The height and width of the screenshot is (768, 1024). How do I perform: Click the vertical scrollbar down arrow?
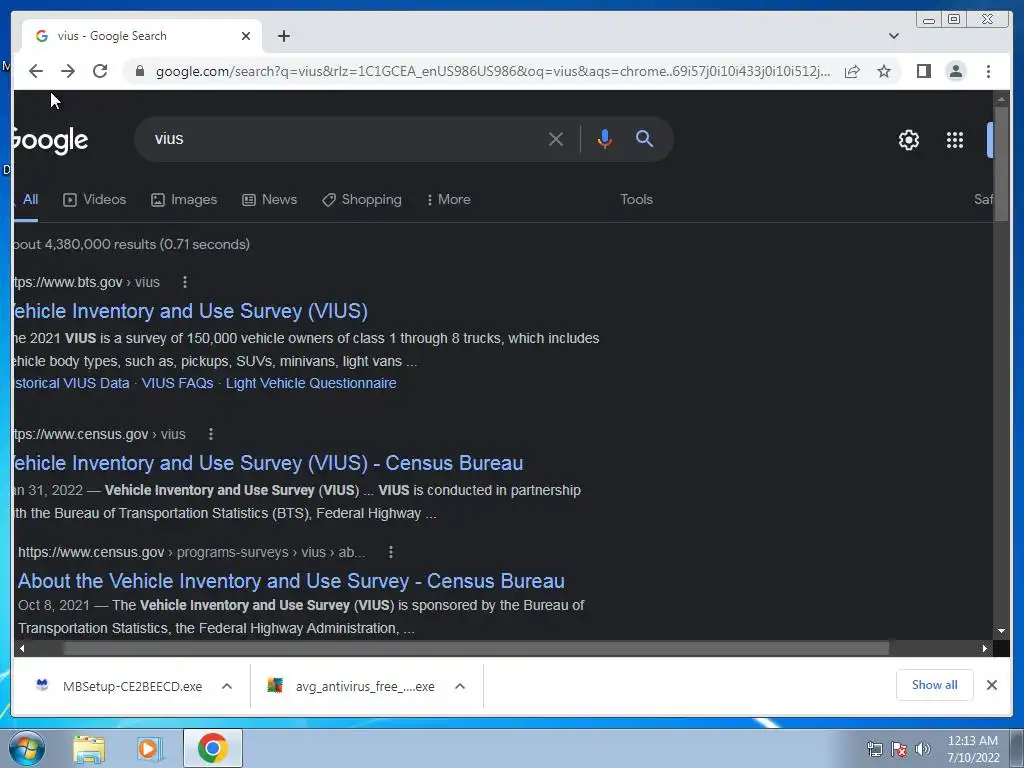click(x=1001, y=631)
